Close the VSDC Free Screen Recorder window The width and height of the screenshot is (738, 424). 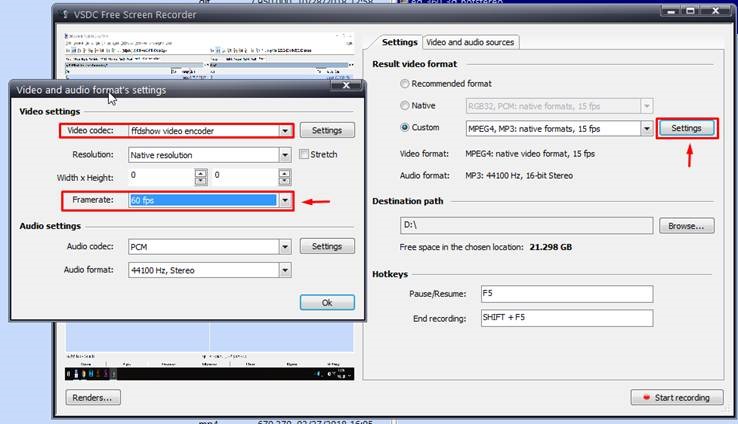[x=715, y=10]
